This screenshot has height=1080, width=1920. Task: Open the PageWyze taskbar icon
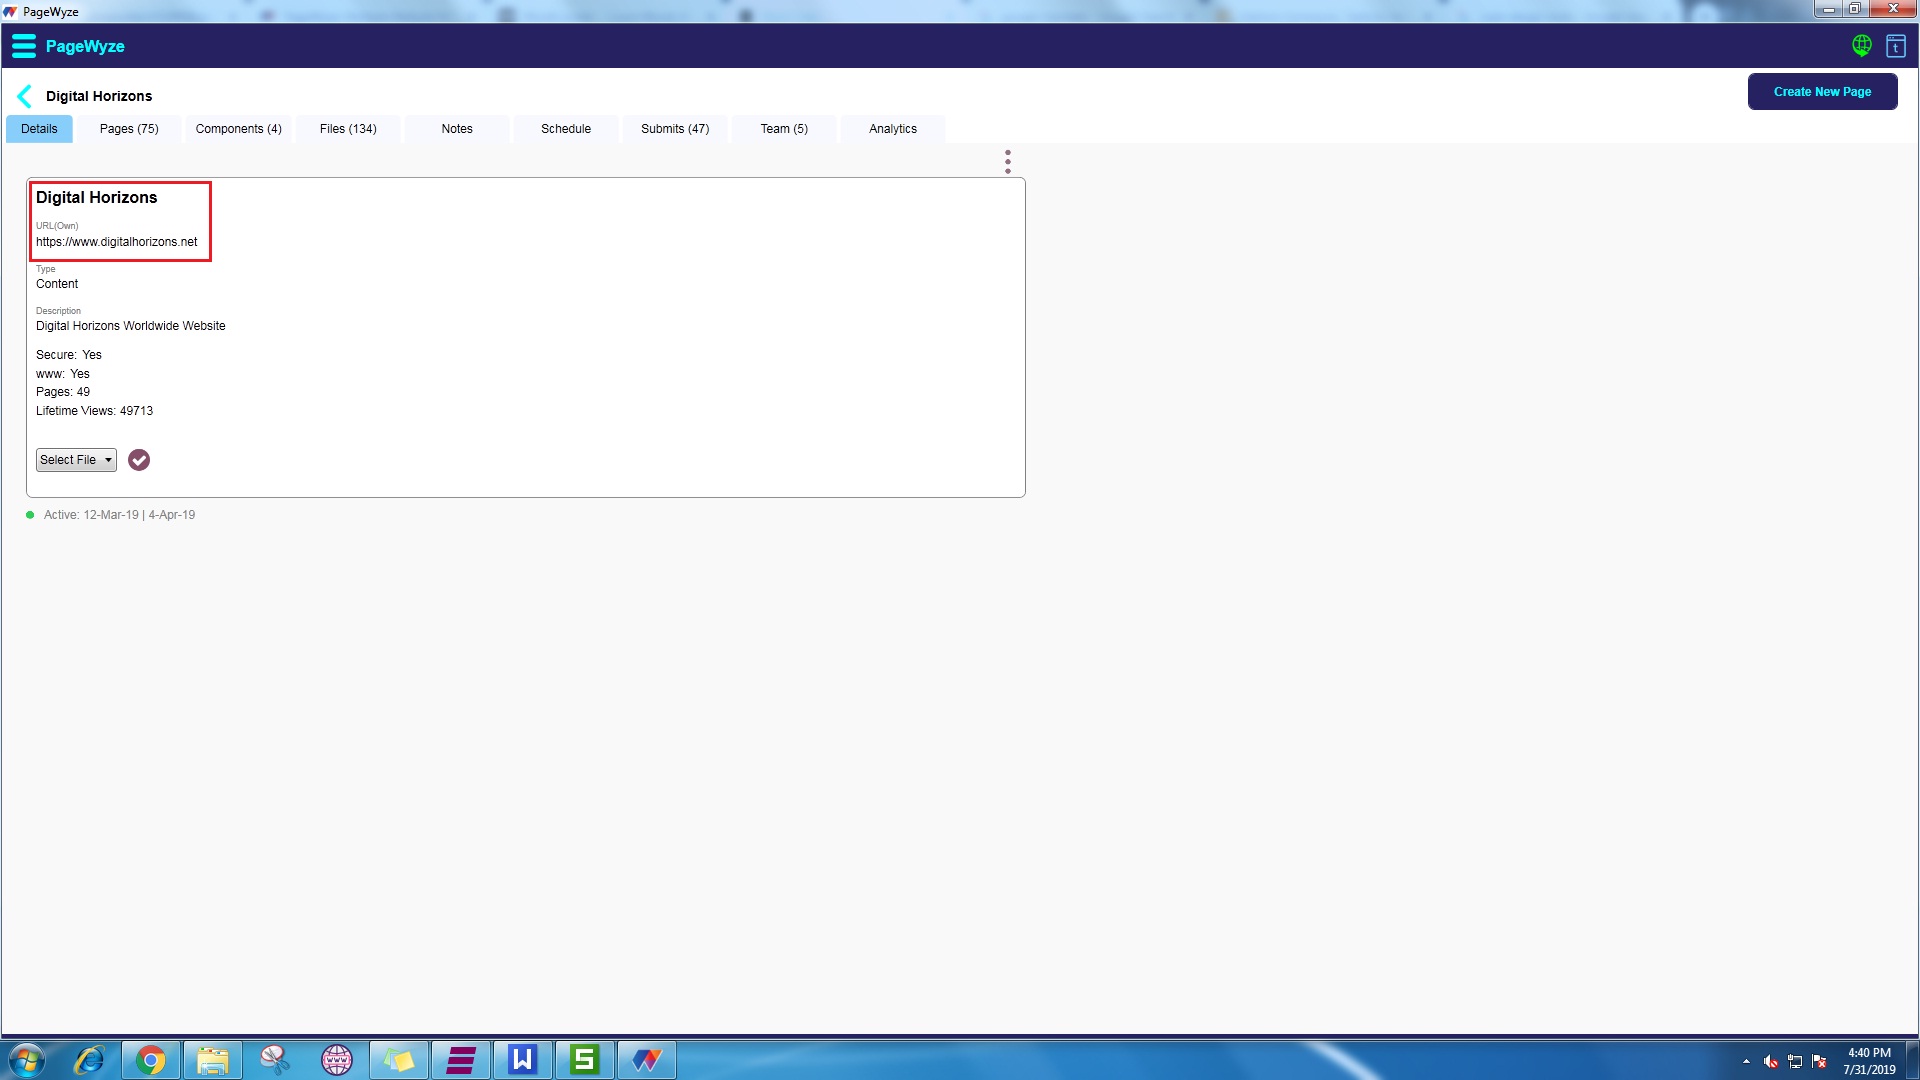[x=646, y=1060]
